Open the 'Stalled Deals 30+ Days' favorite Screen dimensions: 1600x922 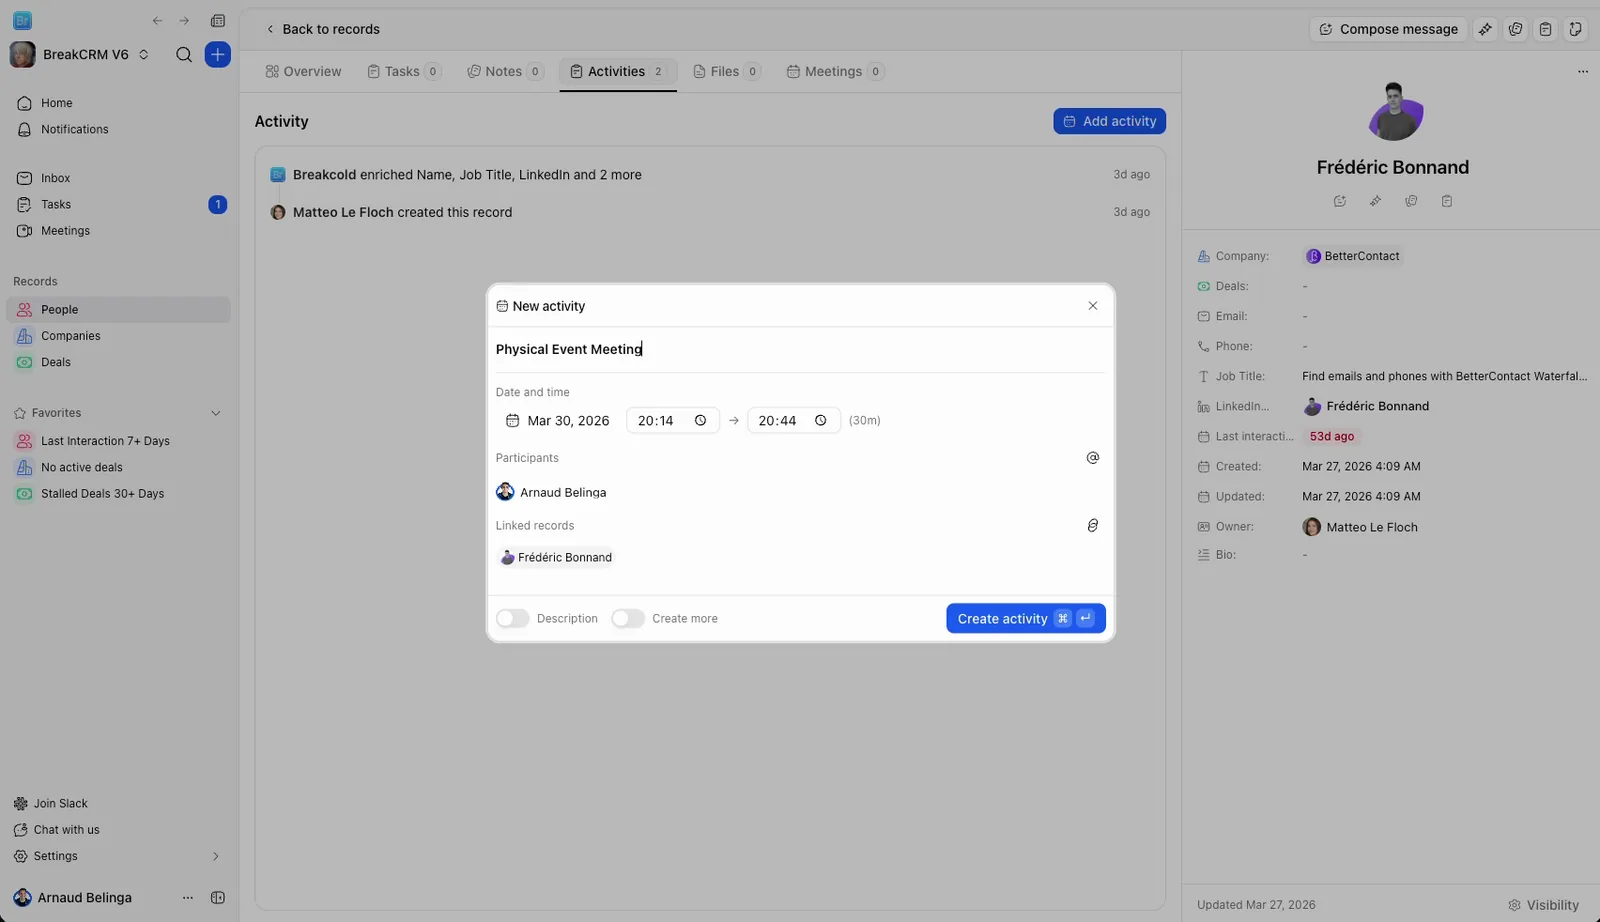[118, 494]
